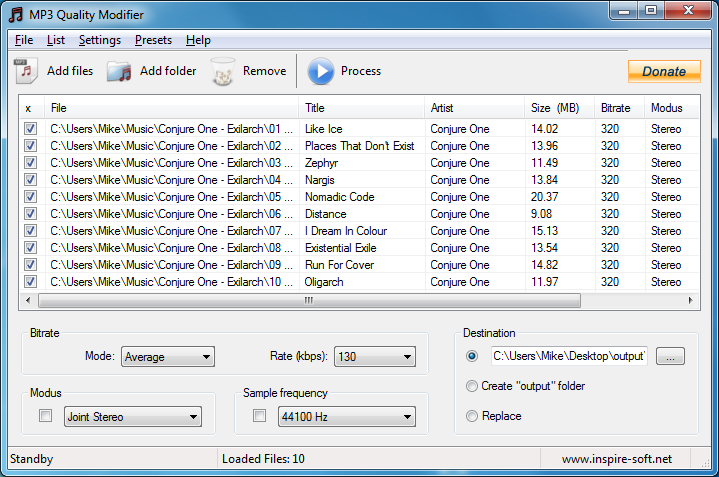Open the 44100 Hz sample frequency dropdown
The height and width of the screenshot is (477, 719).
click(347, 416)
